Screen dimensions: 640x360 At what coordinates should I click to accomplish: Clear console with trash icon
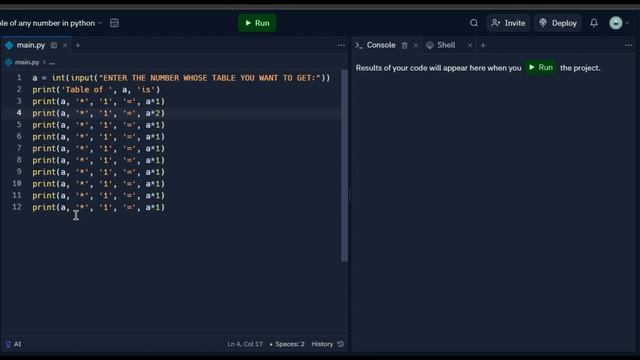pos(404,45)
